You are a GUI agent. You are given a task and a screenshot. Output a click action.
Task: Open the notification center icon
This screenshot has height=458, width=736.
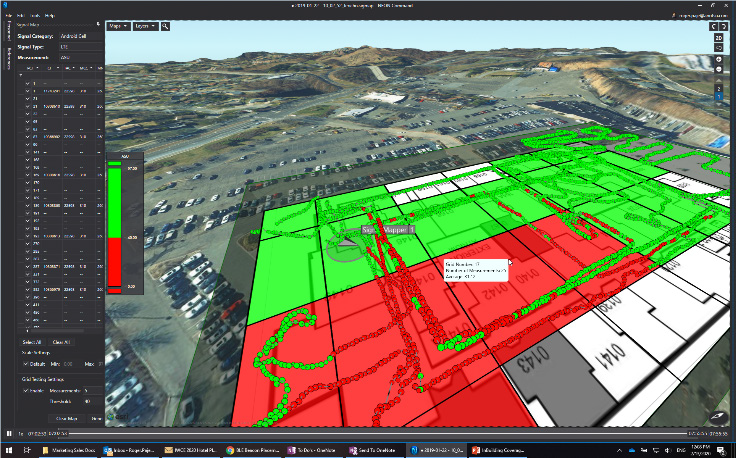(721, 451)
